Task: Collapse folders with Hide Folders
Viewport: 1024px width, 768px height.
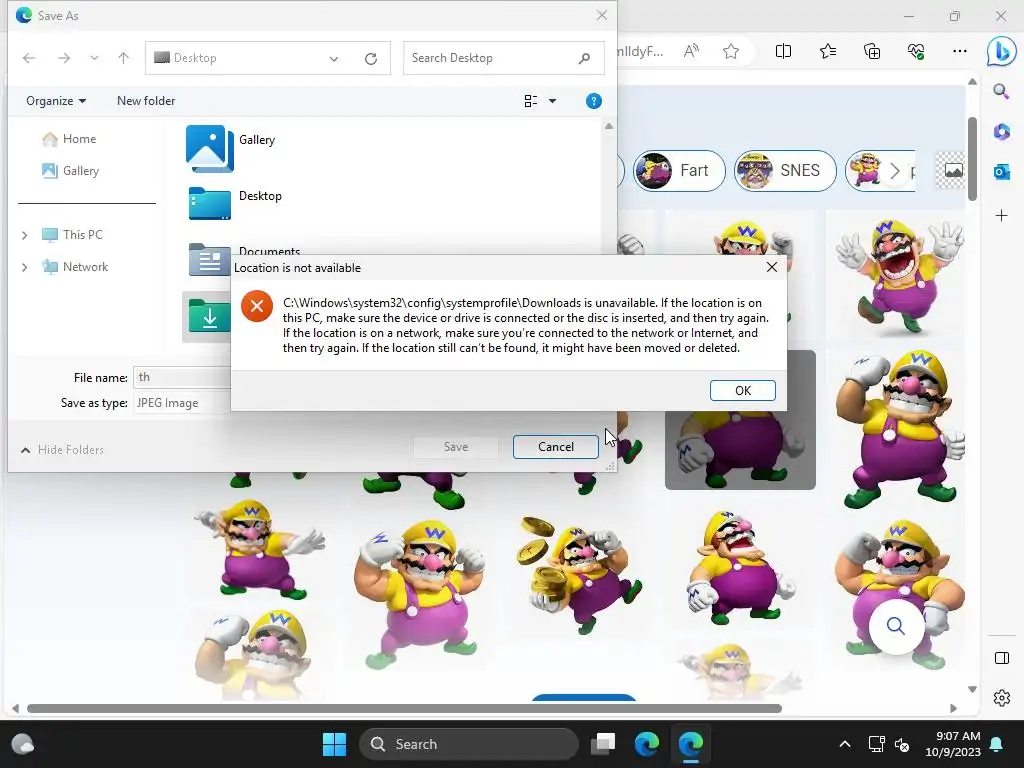Action: point(63,450)
